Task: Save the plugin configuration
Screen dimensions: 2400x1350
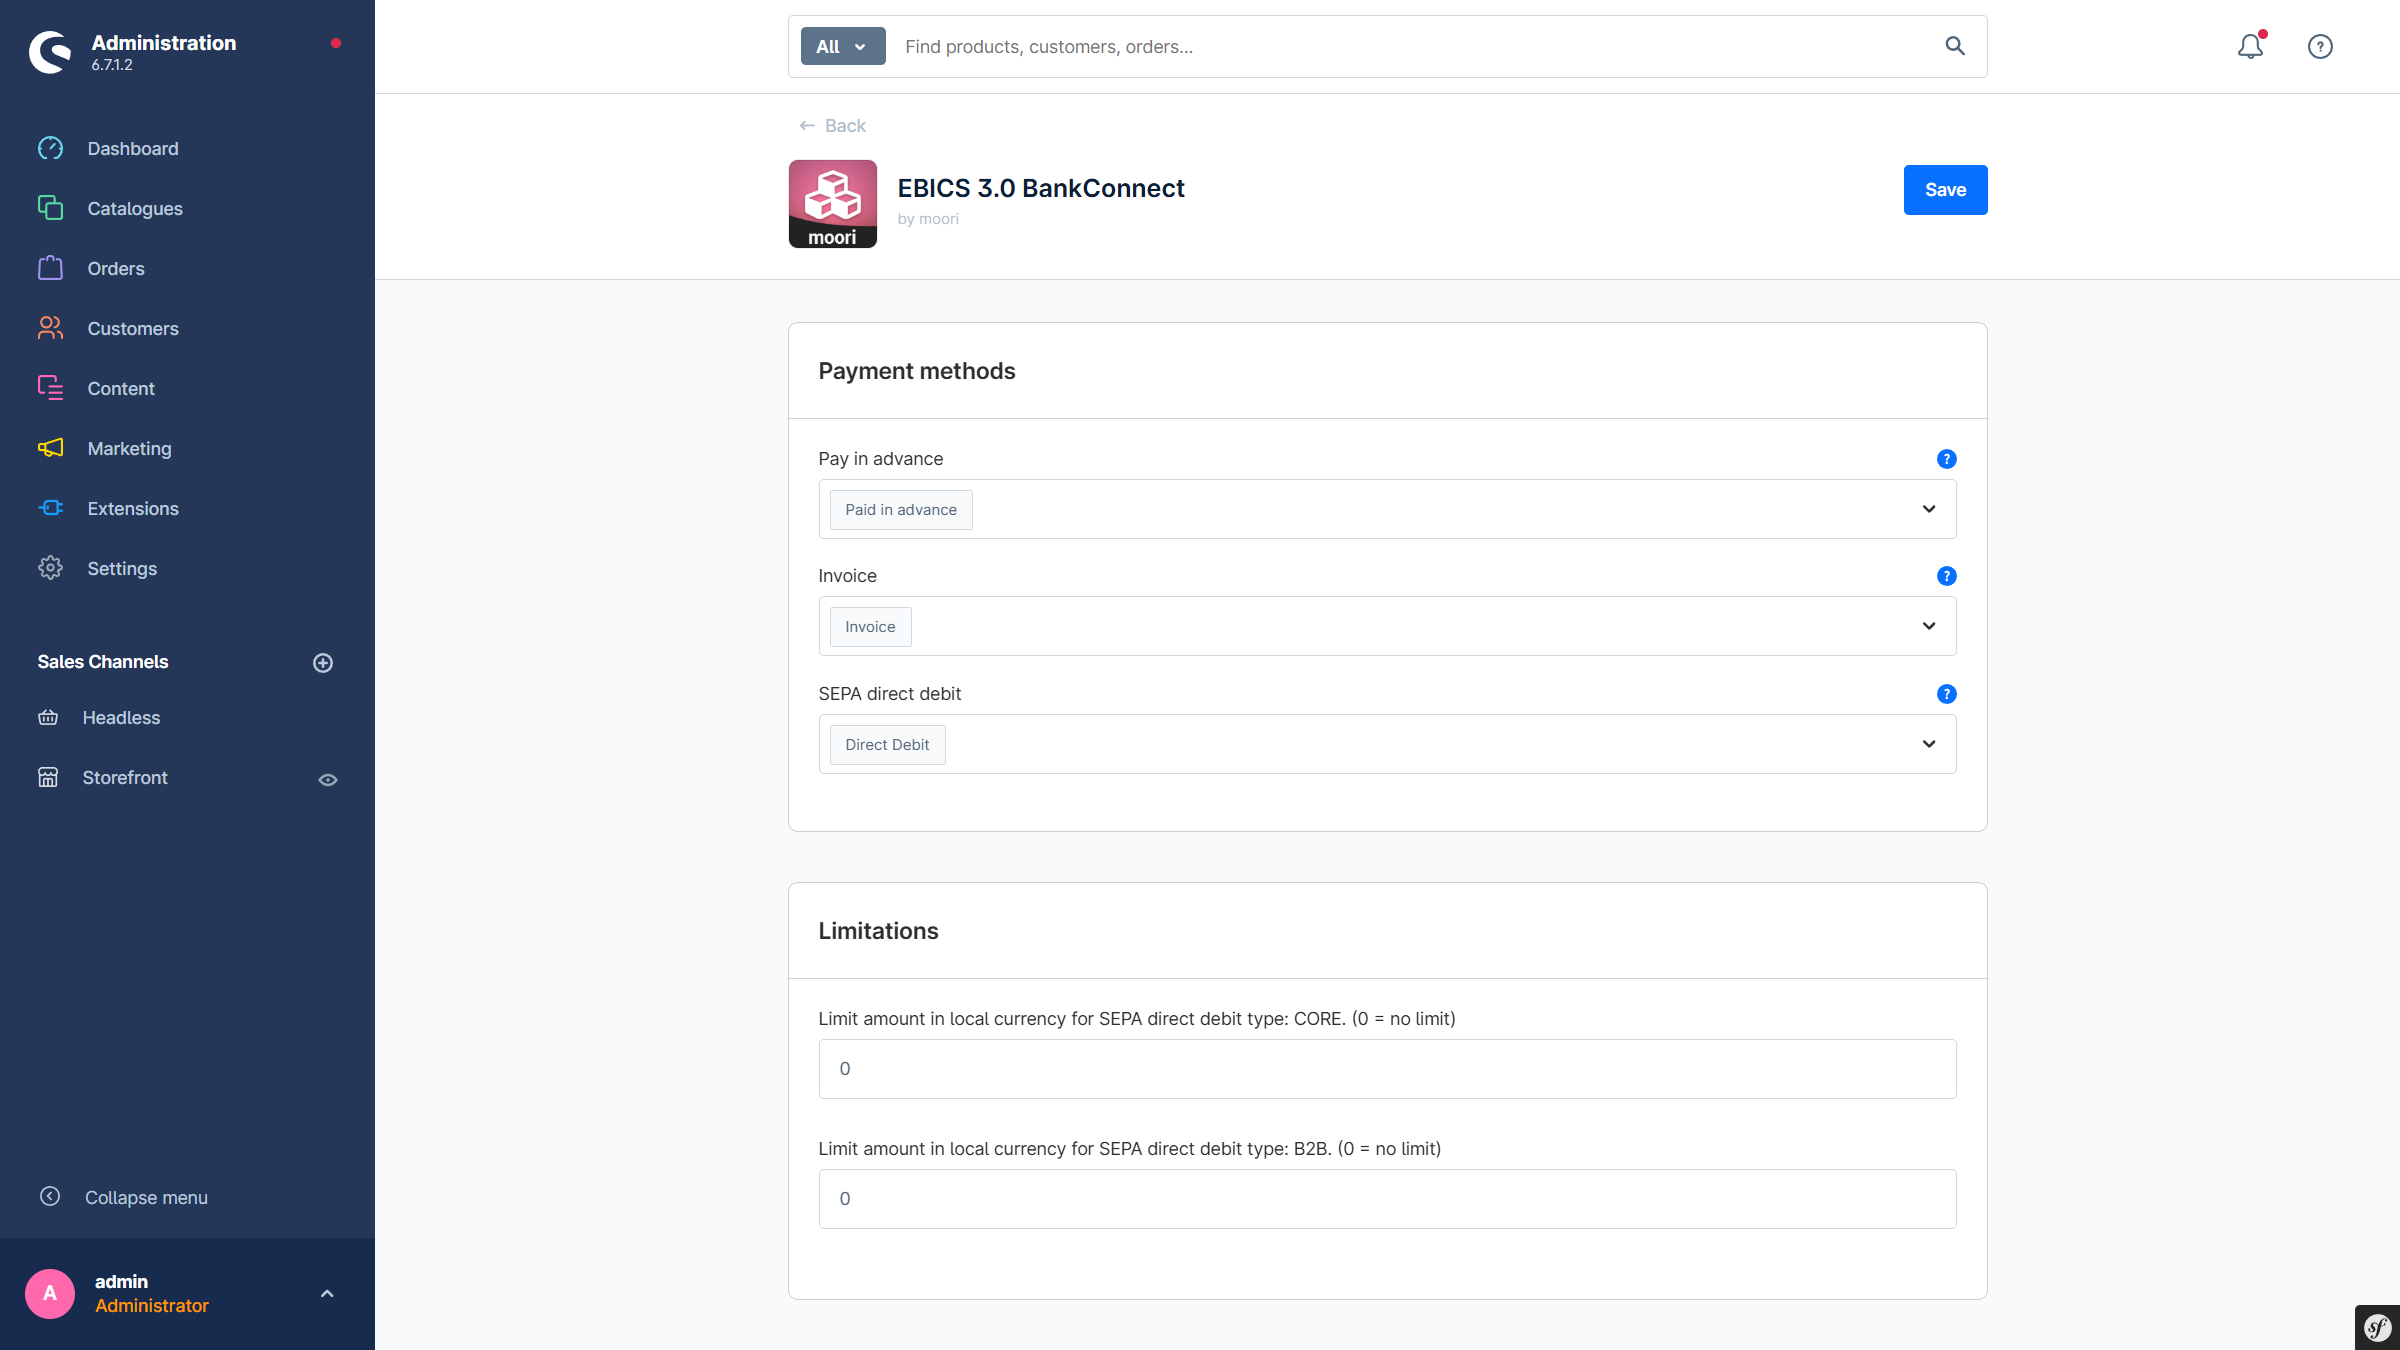Action: (x=1944, y=190)
